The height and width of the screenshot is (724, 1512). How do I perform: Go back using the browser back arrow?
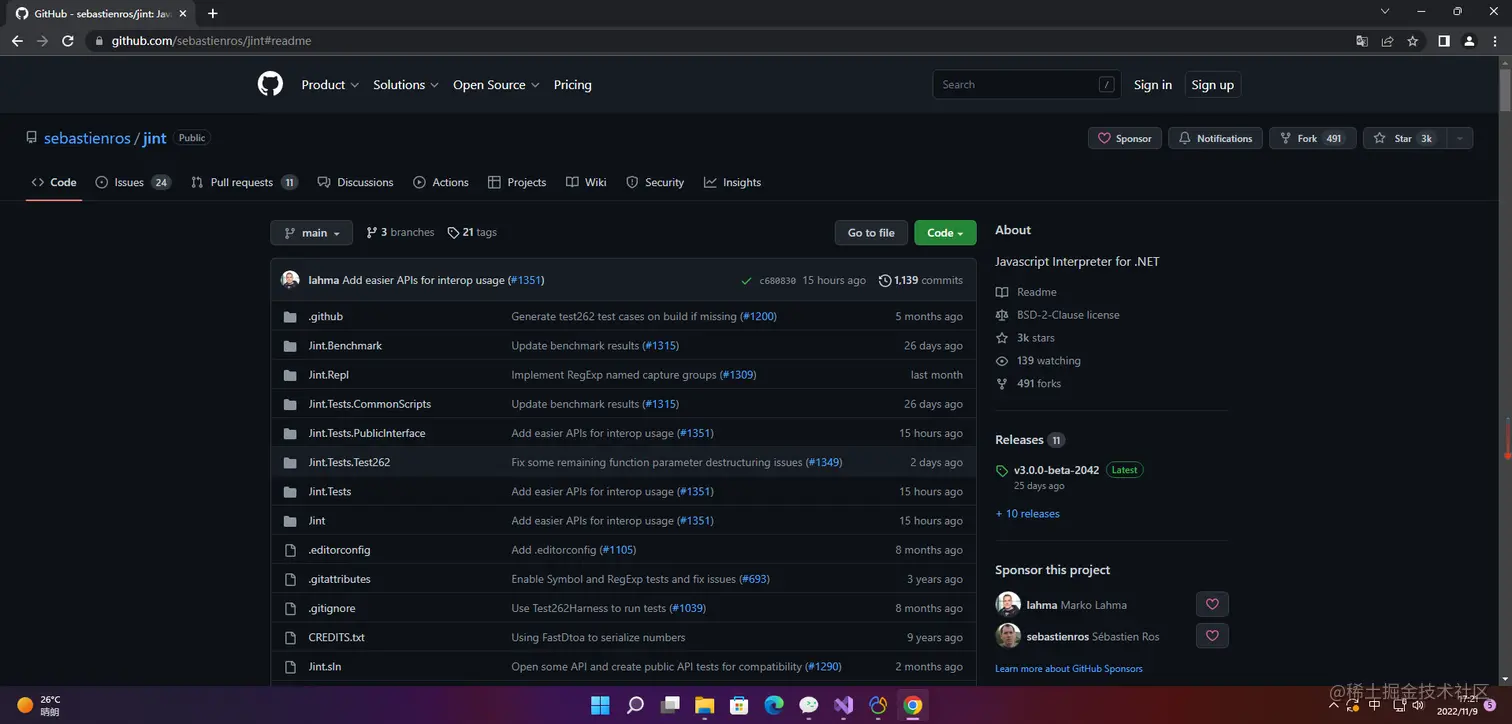pos(17,41)
